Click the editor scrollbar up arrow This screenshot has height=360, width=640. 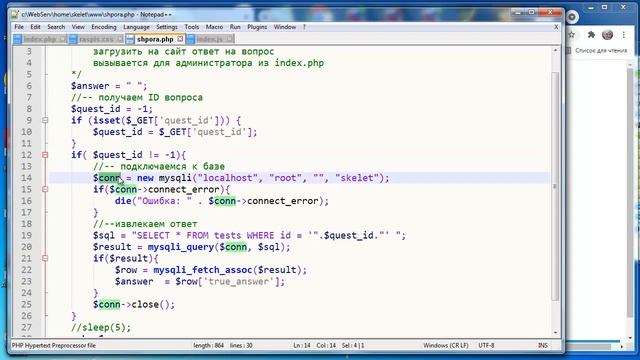coord(555,50)
